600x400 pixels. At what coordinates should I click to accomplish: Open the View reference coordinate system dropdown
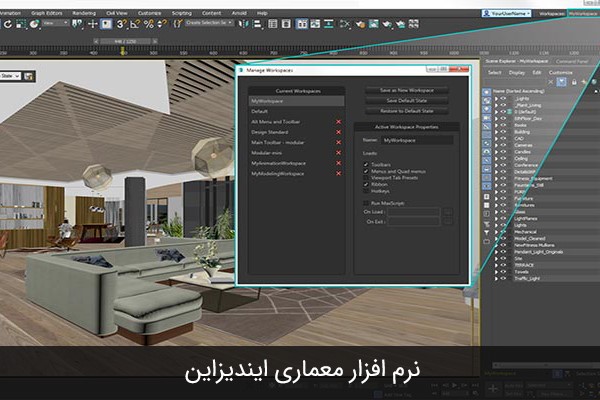(x=55, y=23)
